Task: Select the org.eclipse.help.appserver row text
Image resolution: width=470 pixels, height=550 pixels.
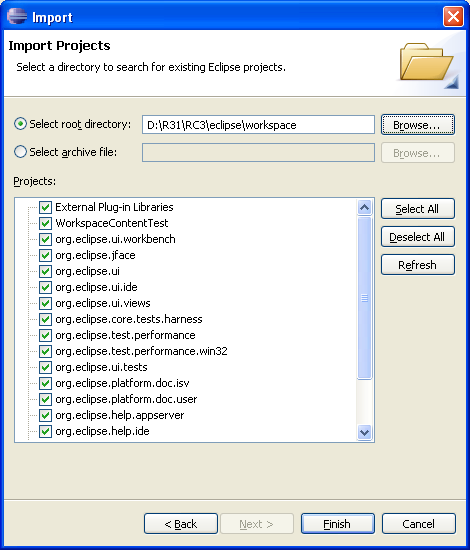Action: 120,415
